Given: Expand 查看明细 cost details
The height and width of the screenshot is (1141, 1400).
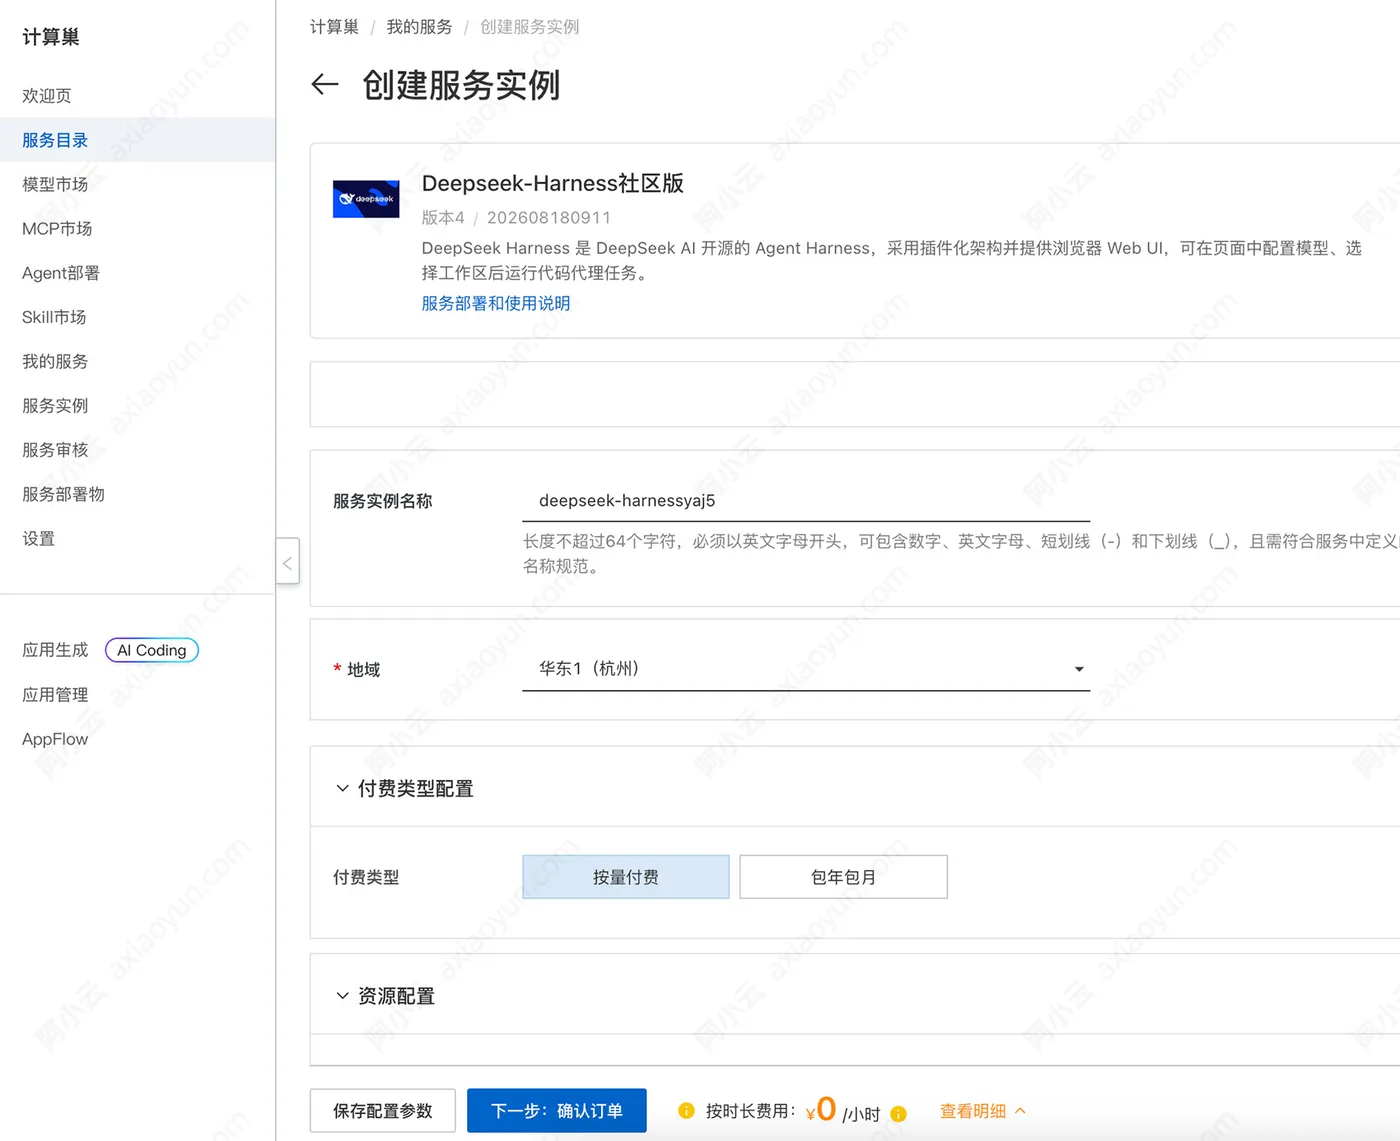Looking at the screenshot, I should click(x=983, y=1111).
